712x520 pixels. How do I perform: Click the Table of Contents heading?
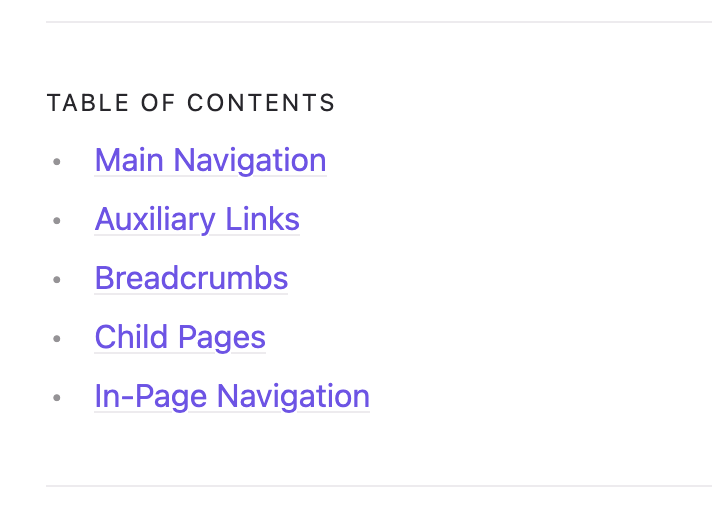191,103
